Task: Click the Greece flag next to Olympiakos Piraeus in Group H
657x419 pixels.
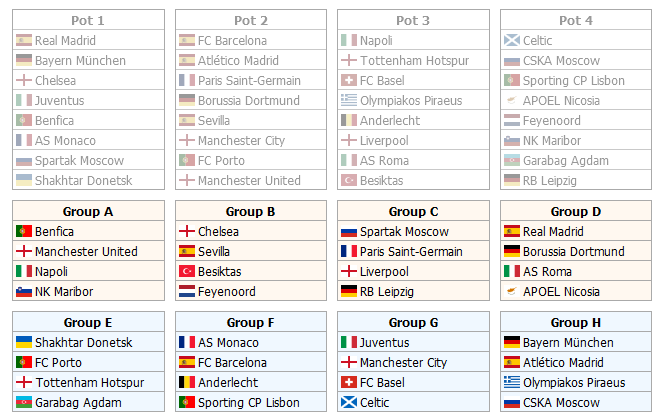Action: coord(512,383)
